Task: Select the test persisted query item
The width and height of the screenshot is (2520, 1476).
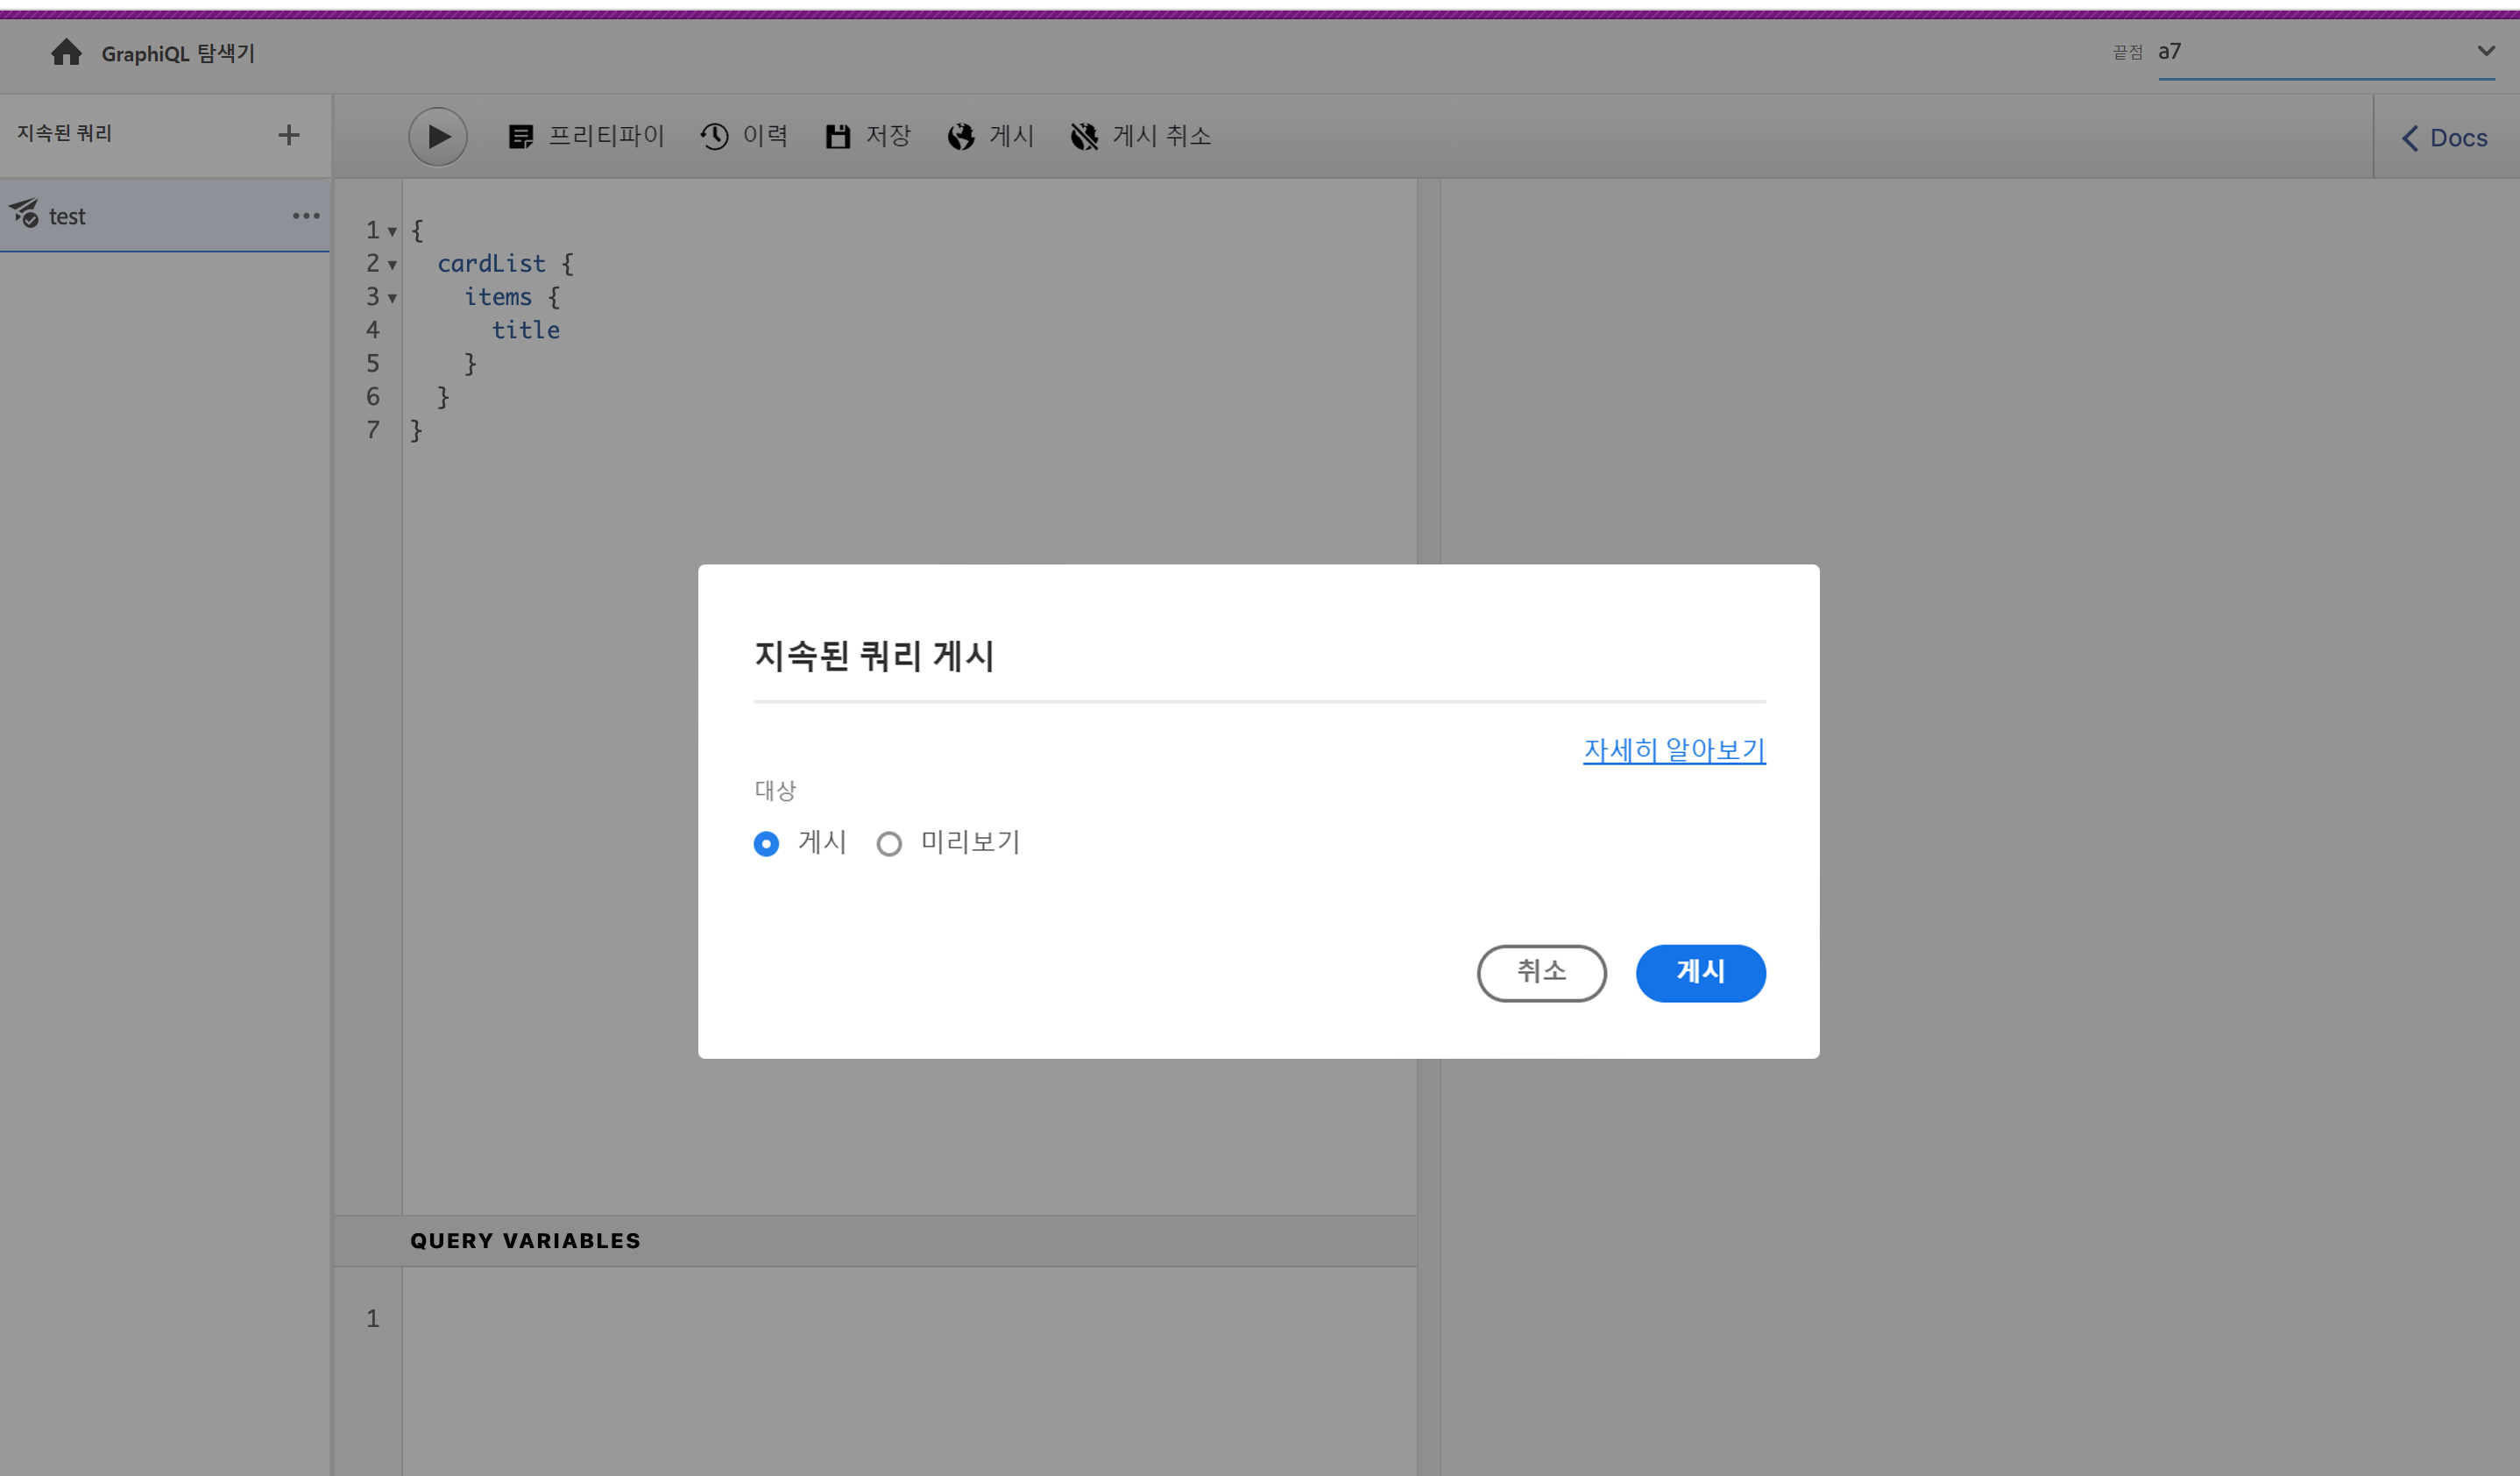Action: coord(68,216)
